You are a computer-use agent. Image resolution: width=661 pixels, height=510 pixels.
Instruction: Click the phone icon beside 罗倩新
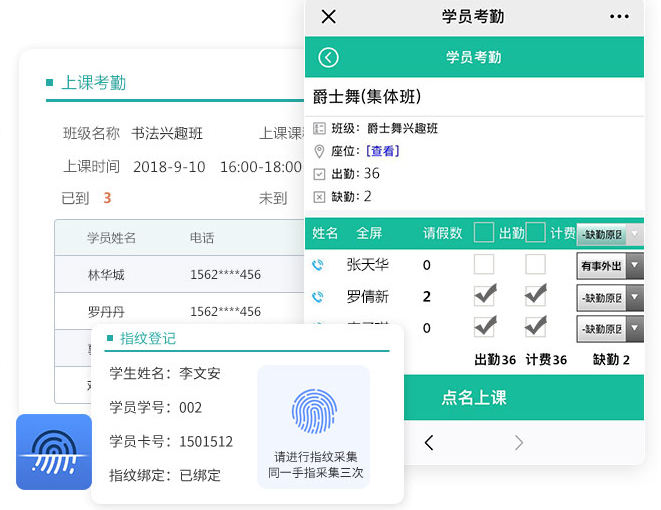pyautogui.click(x=318, y=297)
